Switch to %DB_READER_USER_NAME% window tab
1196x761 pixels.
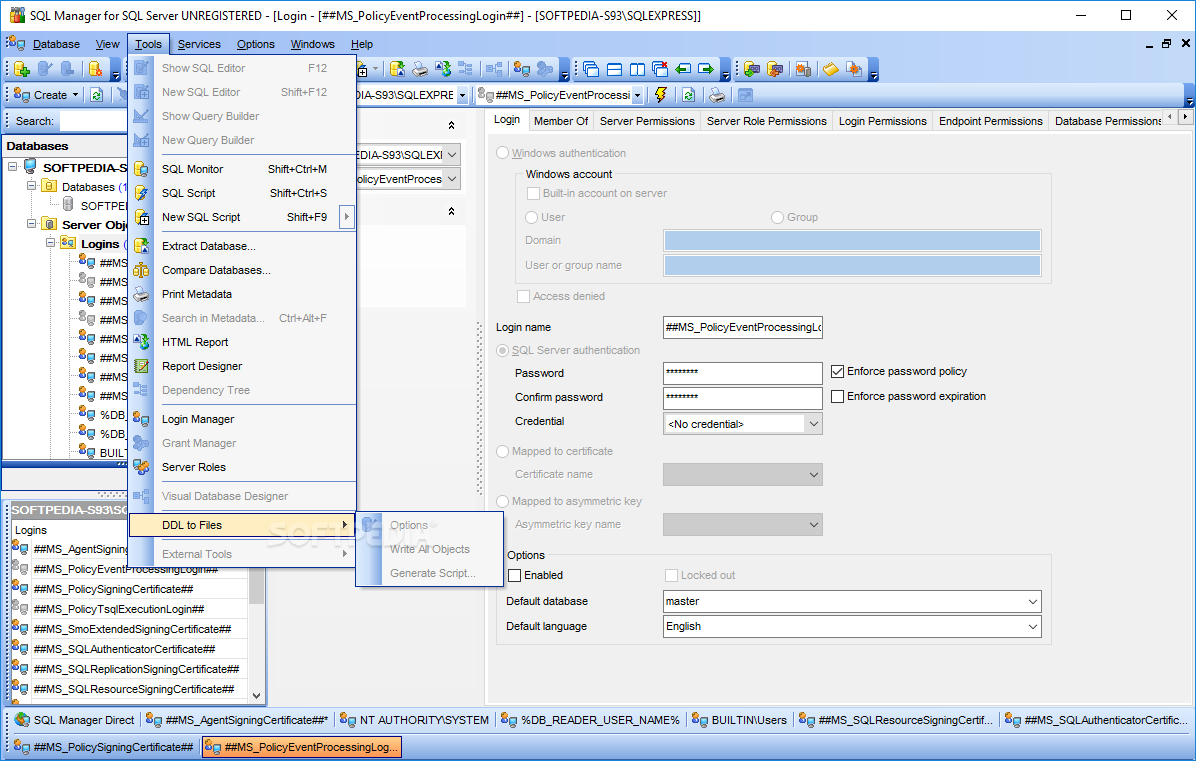pyautogui.click(x=590, y=720)
